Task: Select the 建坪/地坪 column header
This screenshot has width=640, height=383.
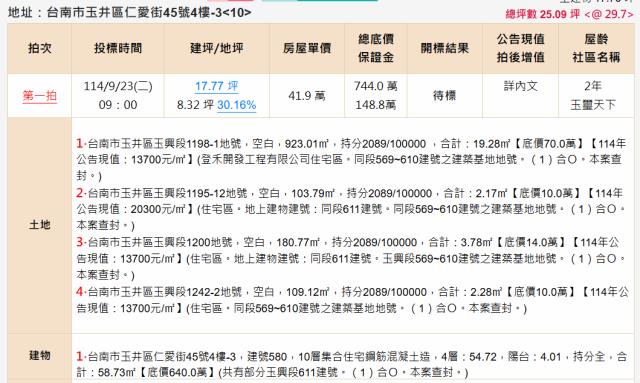Action: 217,48
